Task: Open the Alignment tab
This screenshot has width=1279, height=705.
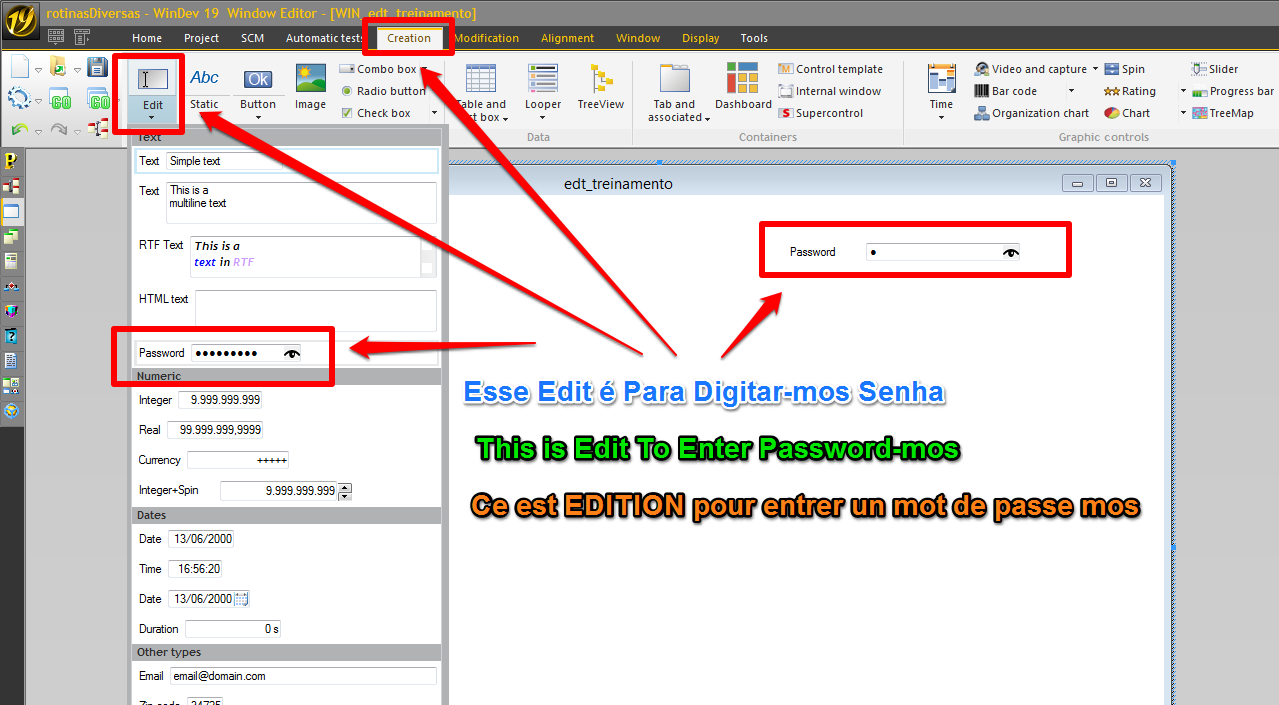Action: point(568,38)
